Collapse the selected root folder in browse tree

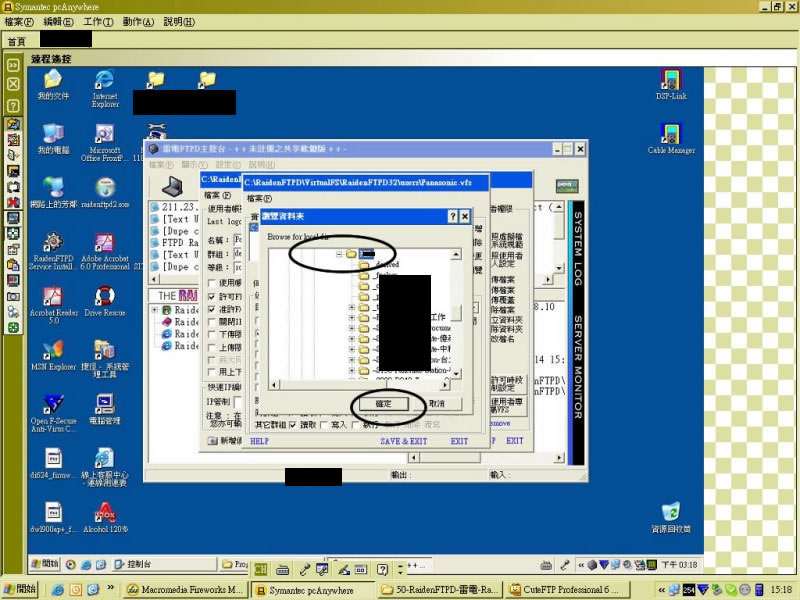tap(339, 254)
